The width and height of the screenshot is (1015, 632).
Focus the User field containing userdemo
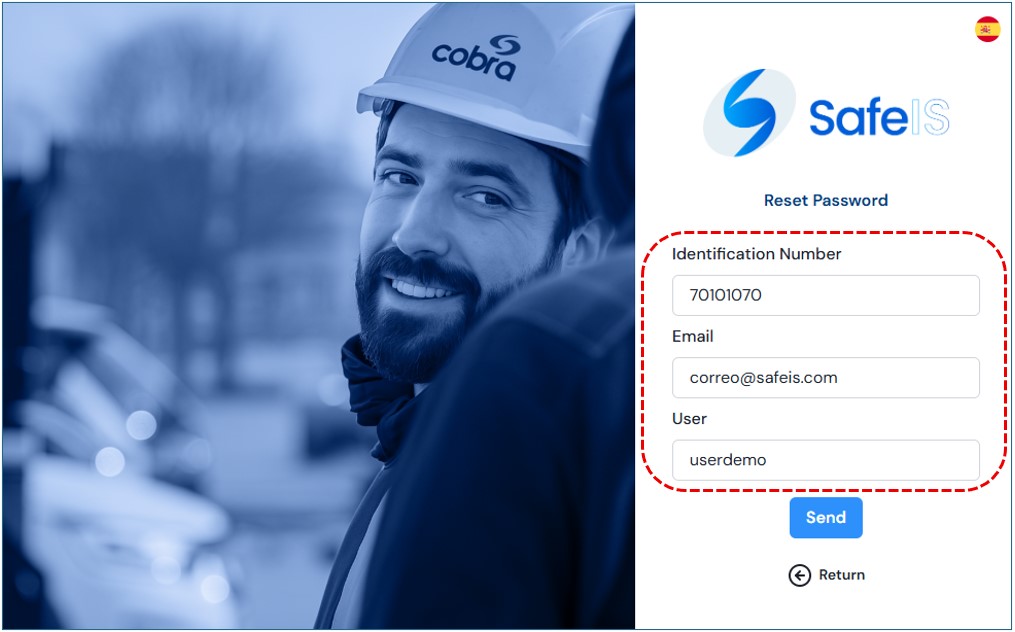pos(825,460)
